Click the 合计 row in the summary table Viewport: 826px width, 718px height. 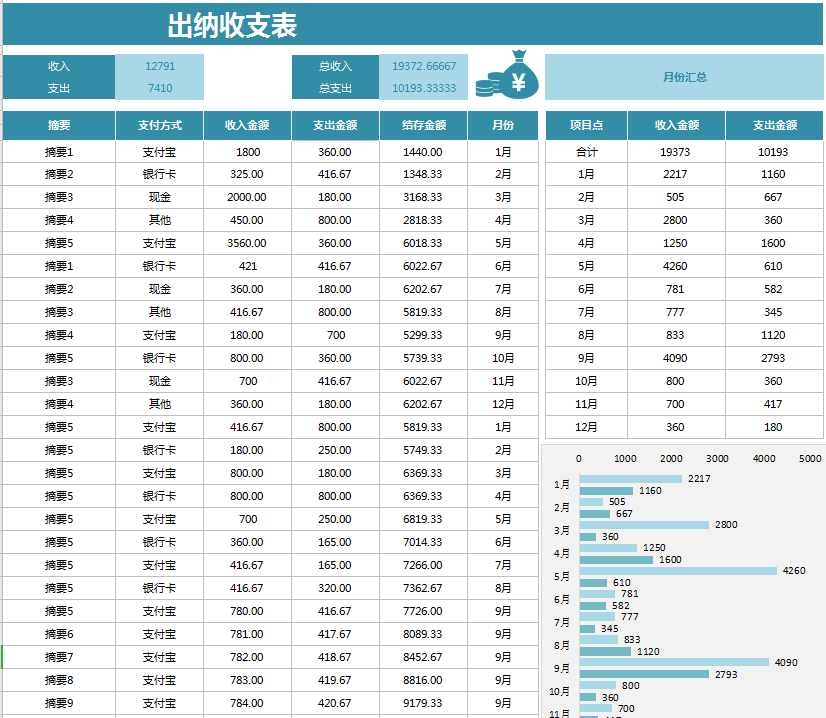(584, 151)
